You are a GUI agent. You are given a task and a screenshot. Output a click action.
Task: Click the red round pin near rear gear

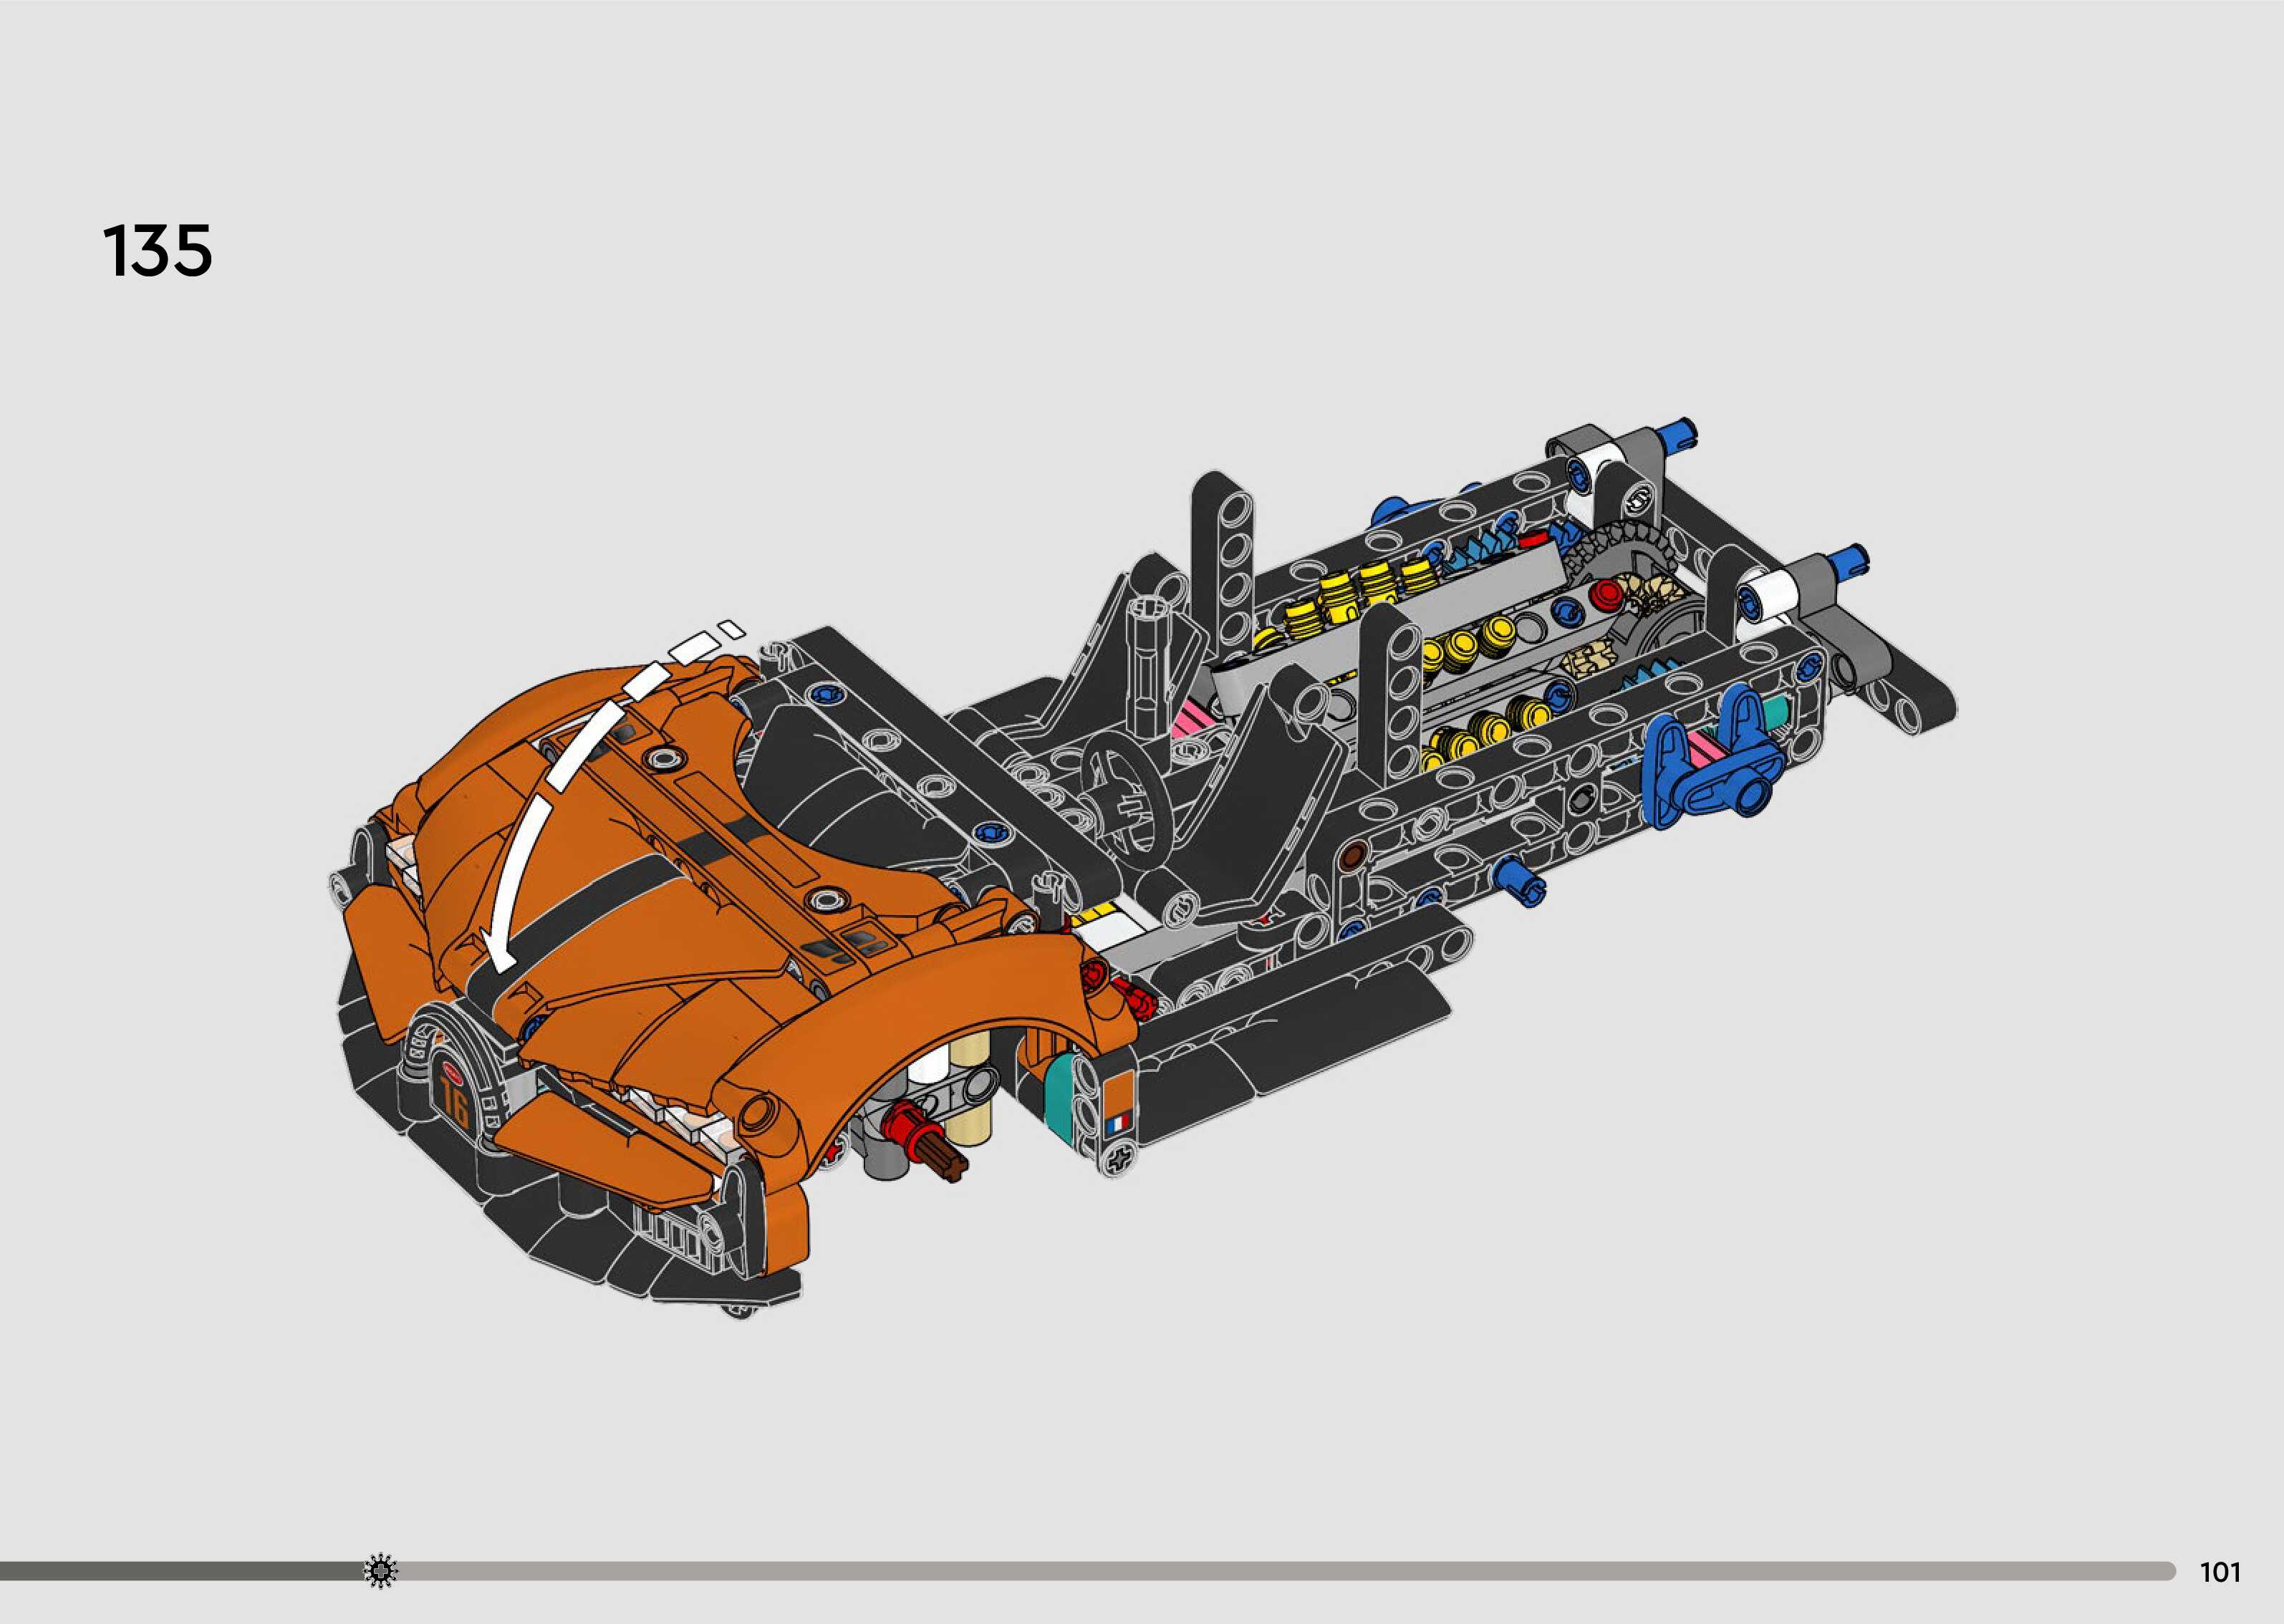1606,594
